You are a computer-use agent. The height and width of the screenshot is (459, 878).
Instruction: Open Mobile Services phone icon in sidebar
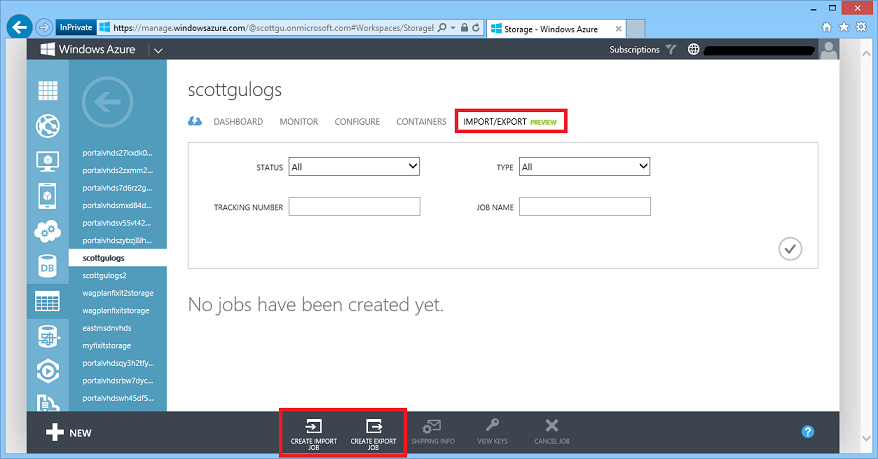coord(48,196)
